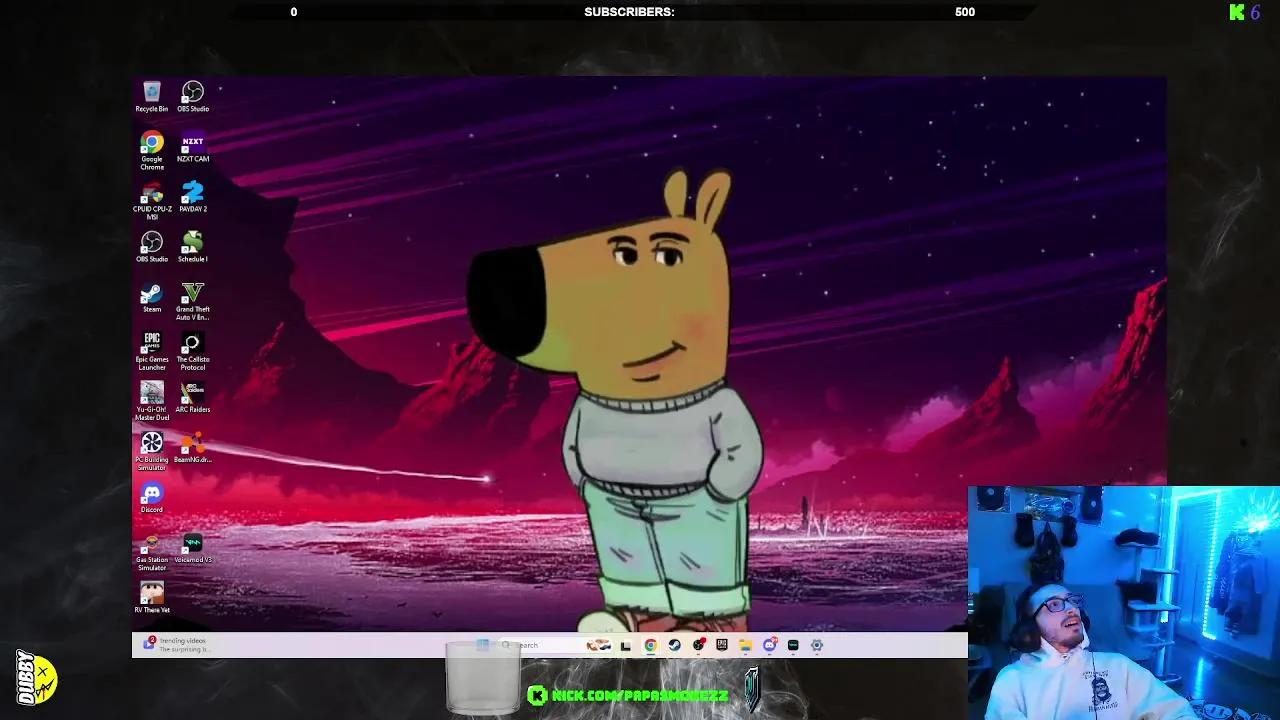Open Discord desktop shortcut
Screen dimensions: 1280x720
point(152,497)
